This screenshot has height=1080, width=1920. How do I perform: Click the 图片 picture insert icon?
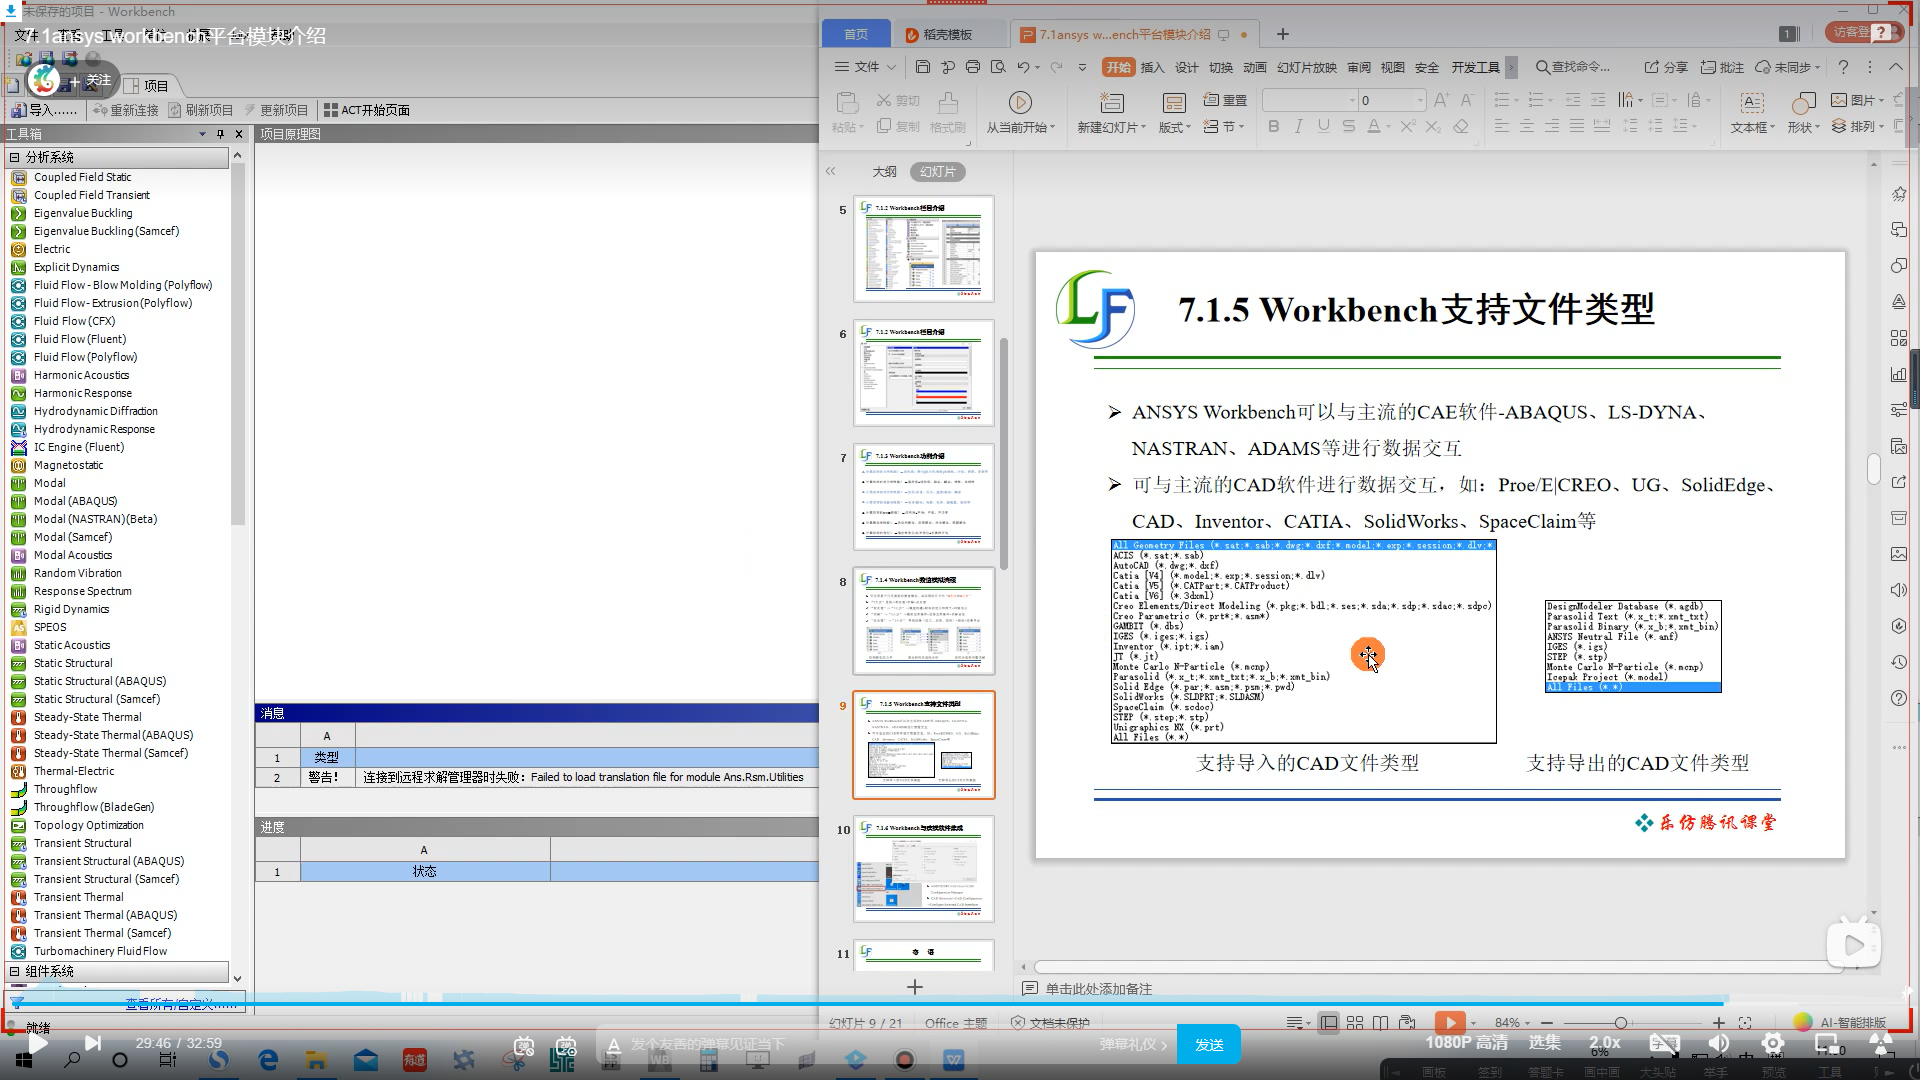(x=1839, y=100)
